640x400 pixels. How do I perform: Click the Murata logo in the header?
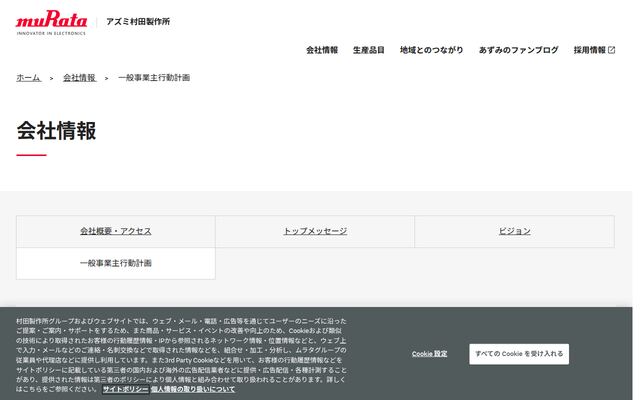pos(51,23)
